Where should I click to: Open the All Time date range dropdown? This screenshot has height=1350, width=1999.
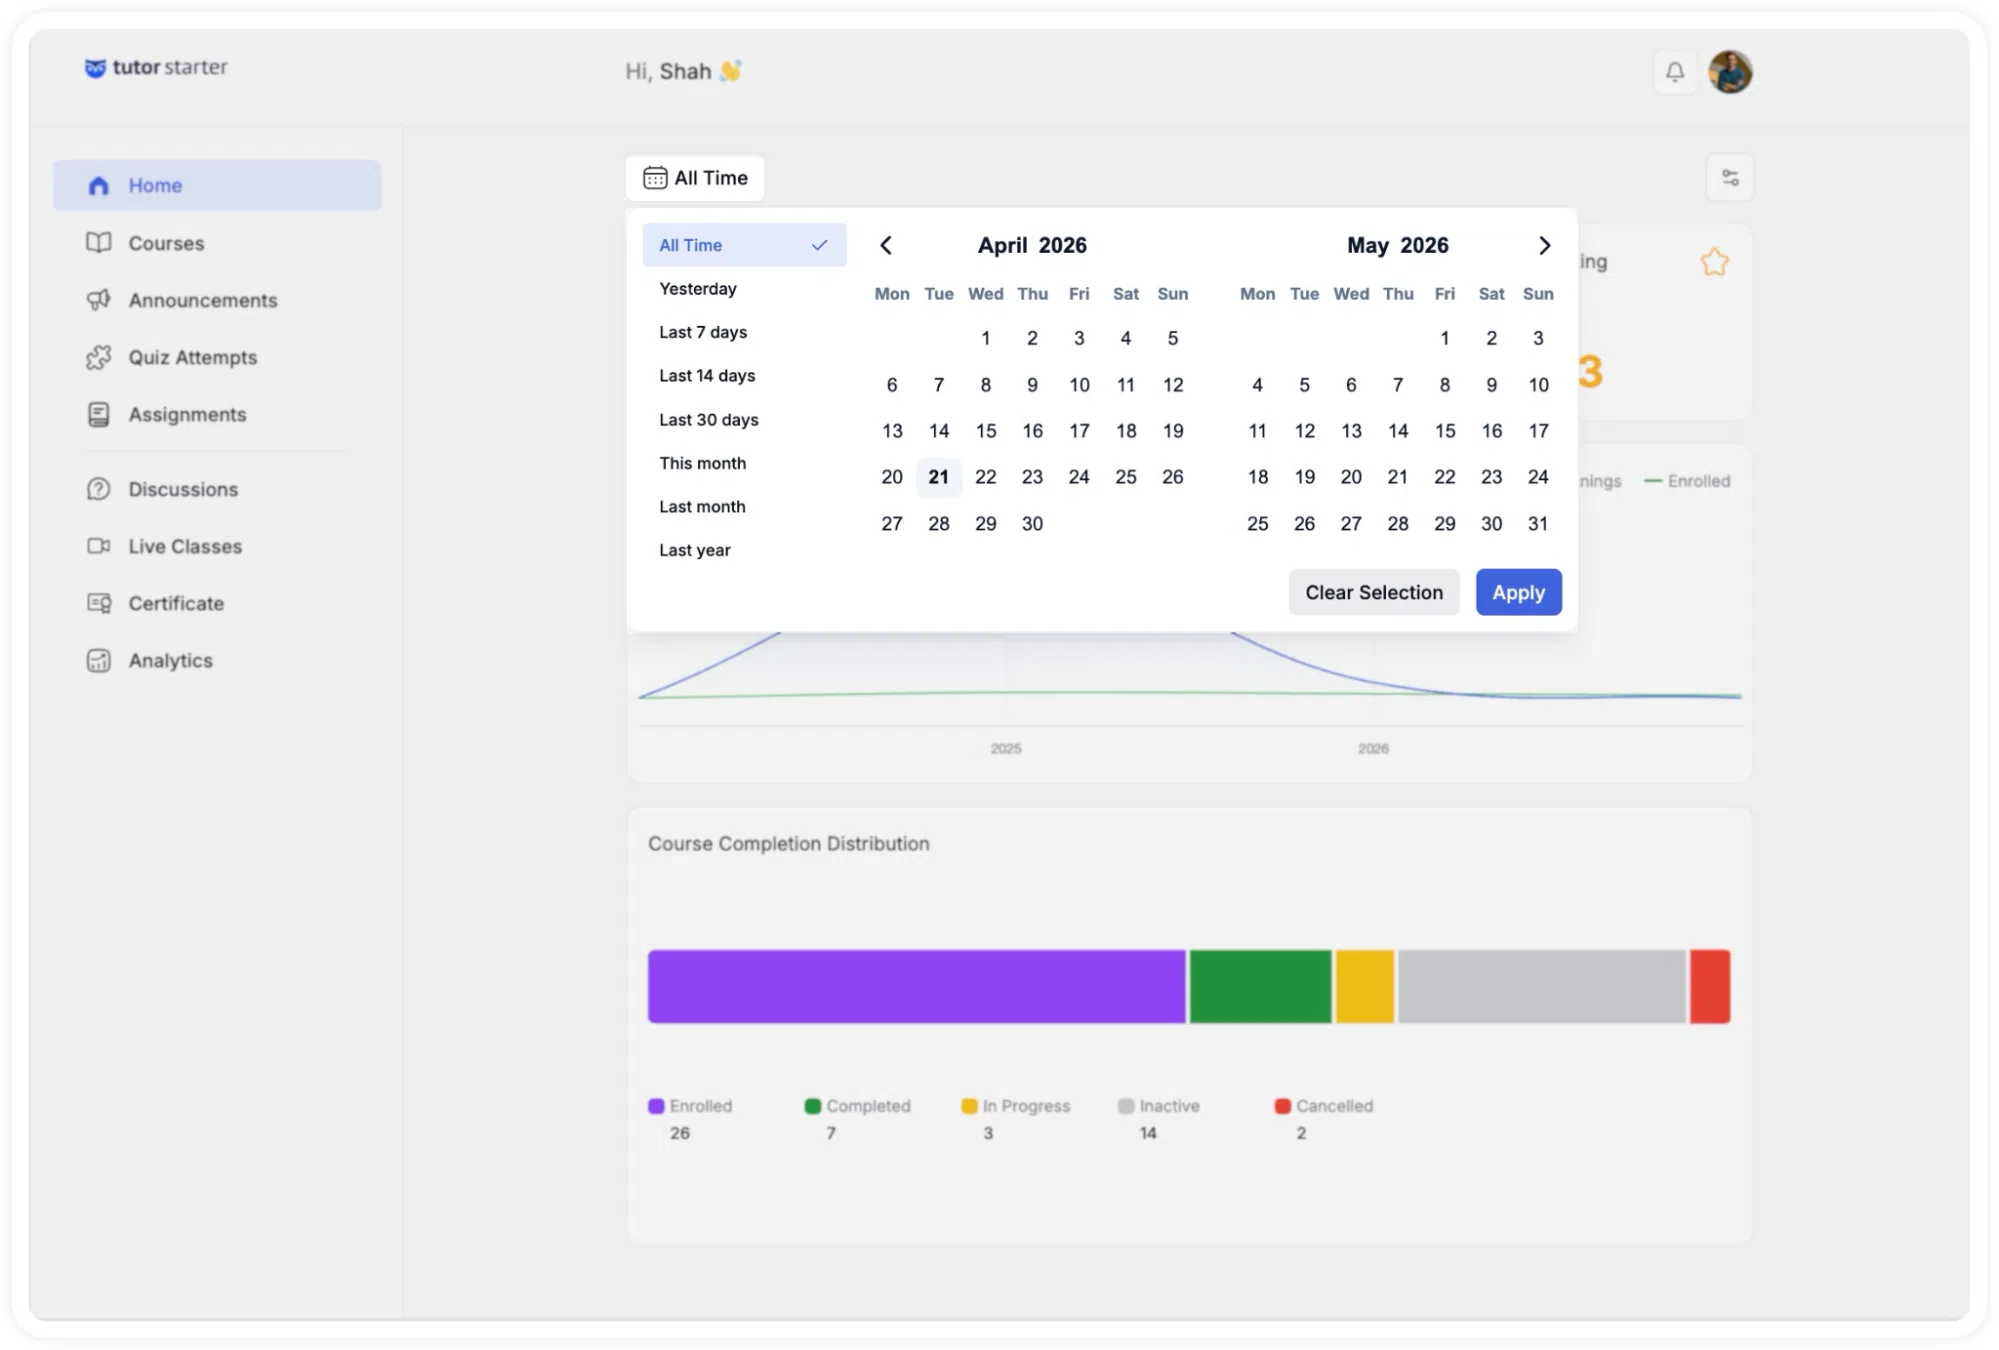(695, 178)
